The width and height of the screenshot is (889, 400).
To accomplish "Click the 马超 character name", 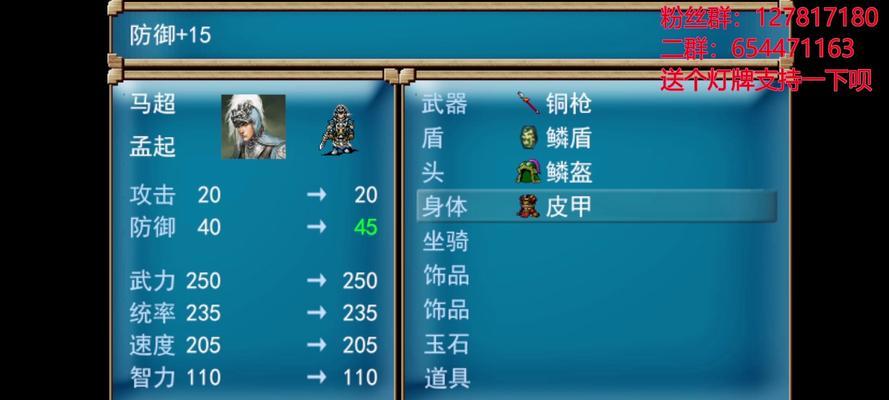I will coord(153,104).
